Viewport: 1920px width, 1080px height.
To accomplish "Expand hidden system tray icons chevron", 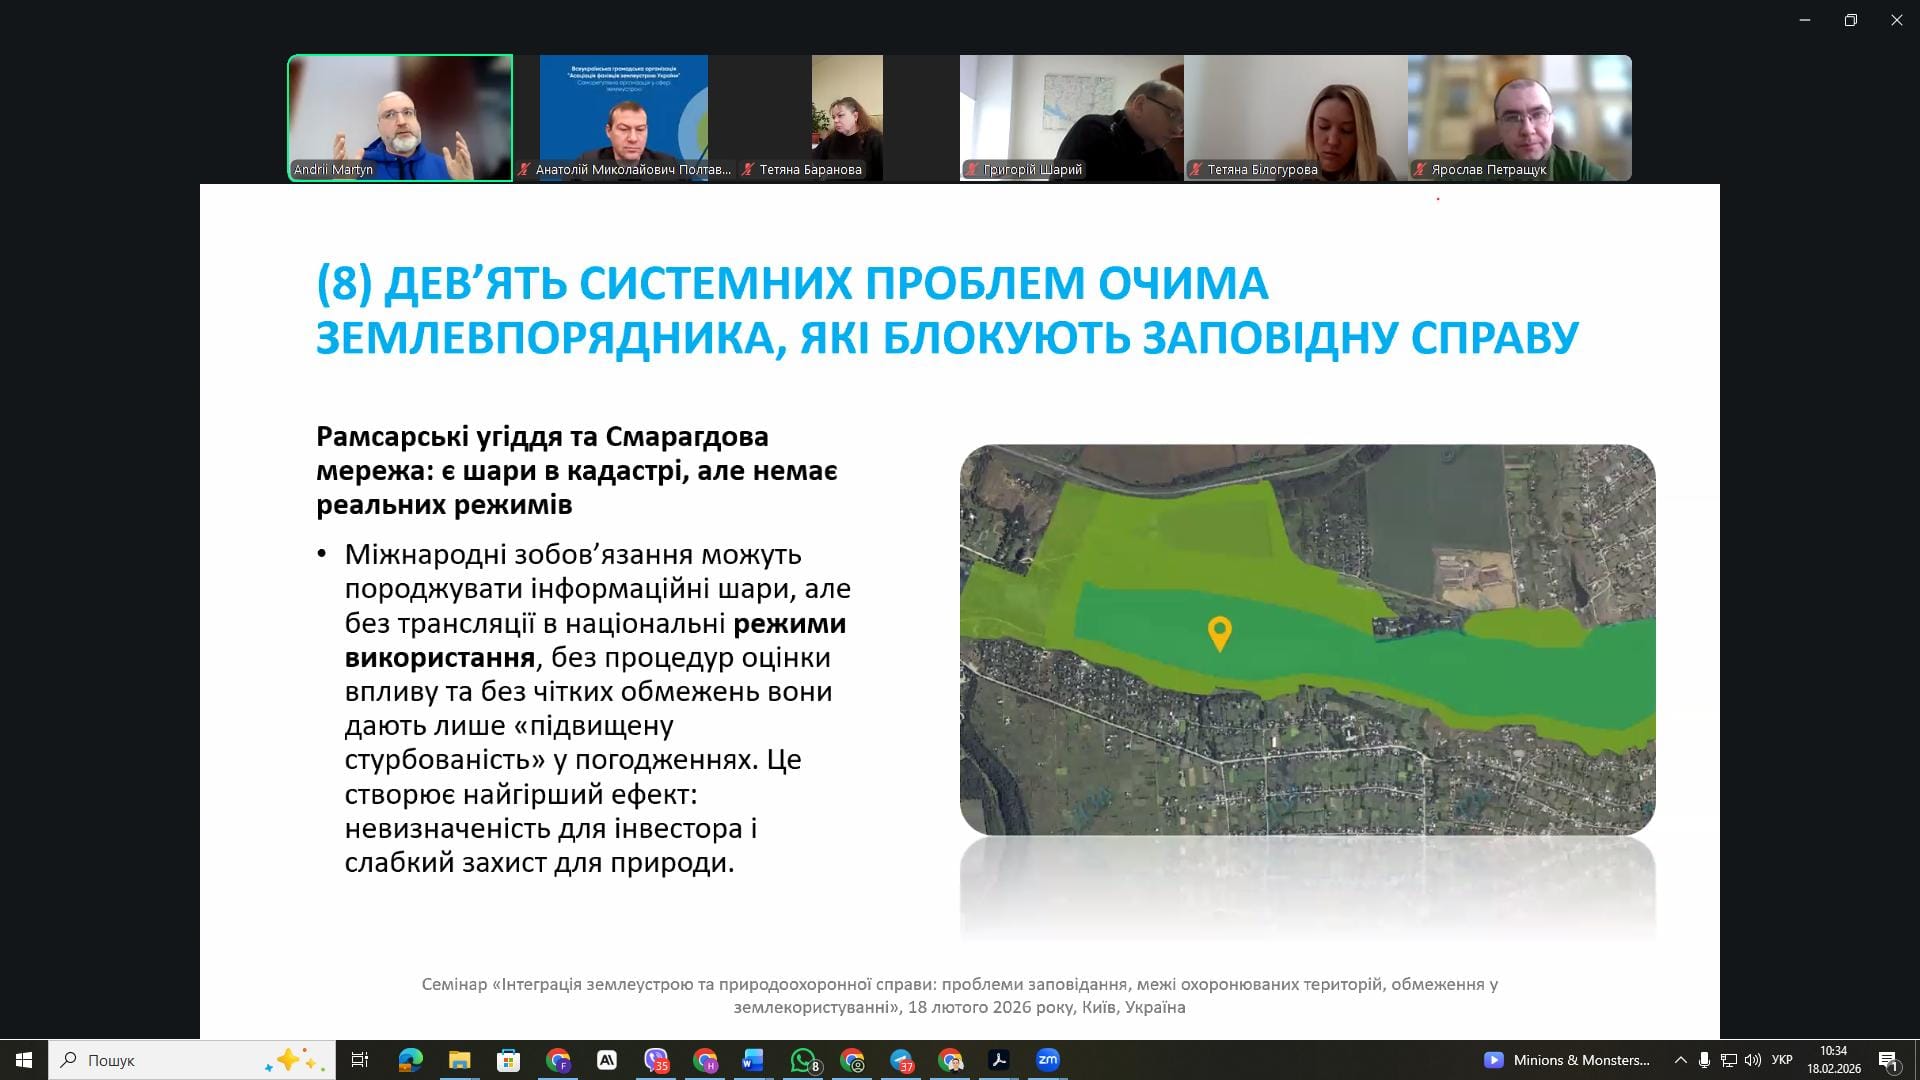I will click(1680, 1060).
